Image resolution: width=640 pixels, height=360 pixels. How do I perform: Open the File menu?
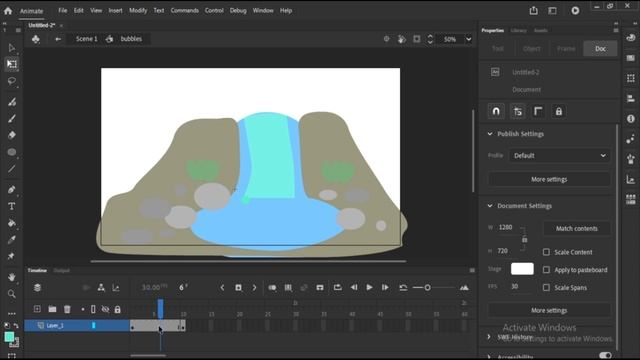[62, 11]
